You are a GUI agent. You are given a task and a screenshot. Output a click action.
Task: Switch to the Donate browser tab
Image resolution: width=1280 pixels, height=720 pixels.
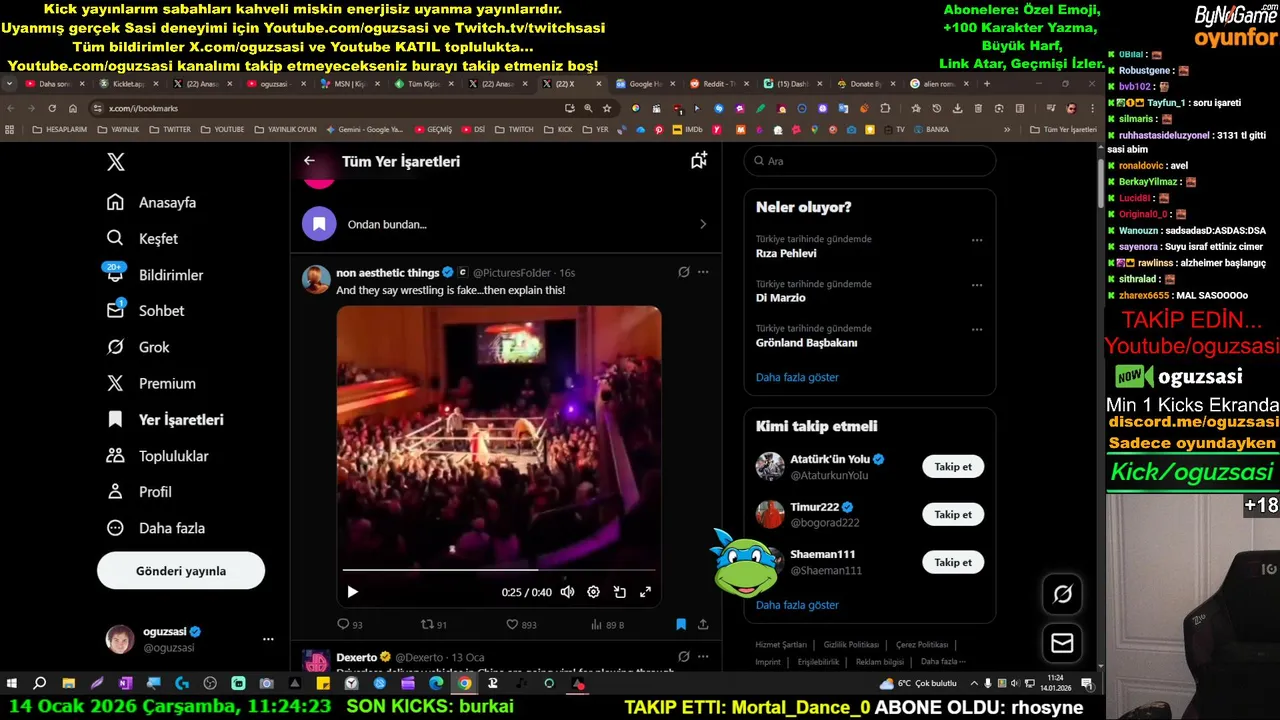click(866, 84)
